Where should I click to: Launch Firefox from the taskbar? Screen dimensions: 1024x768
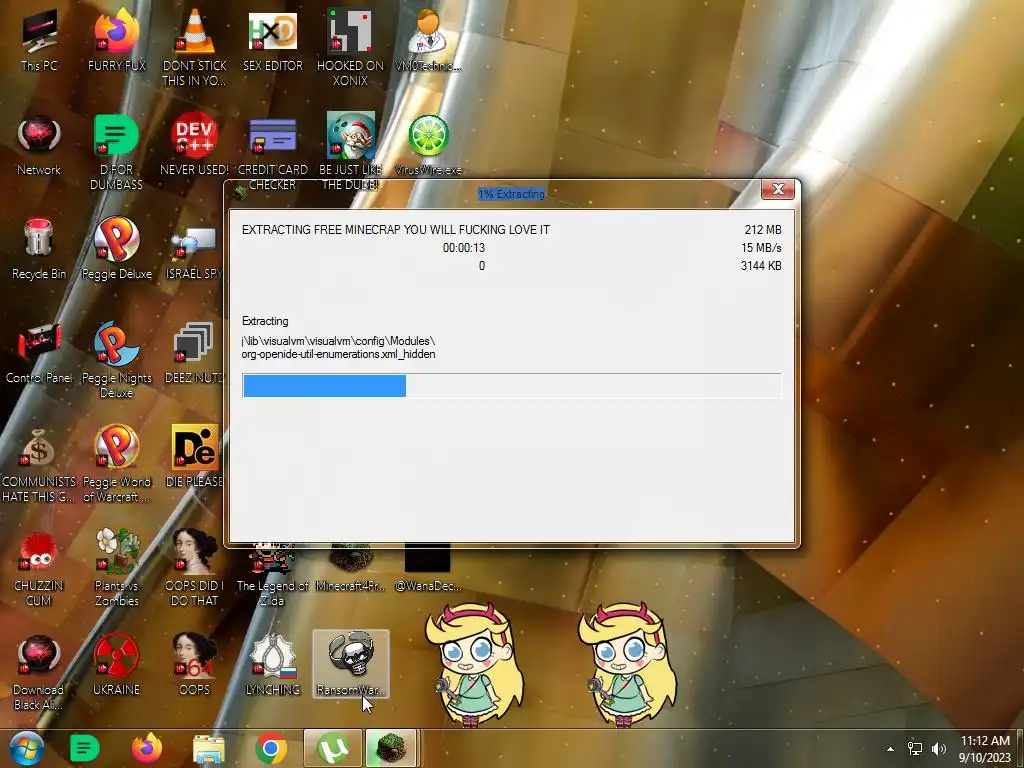(x=146, y=748)
